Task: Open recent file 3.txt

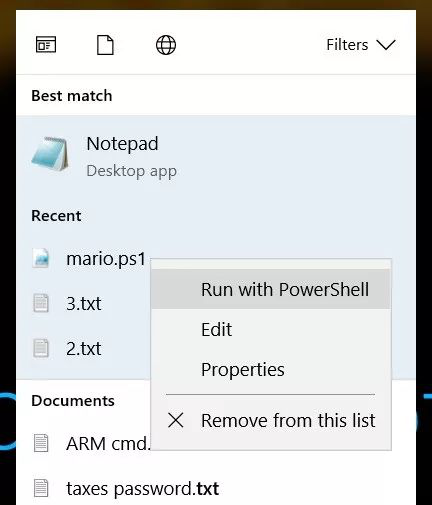Action: (84, 303)
